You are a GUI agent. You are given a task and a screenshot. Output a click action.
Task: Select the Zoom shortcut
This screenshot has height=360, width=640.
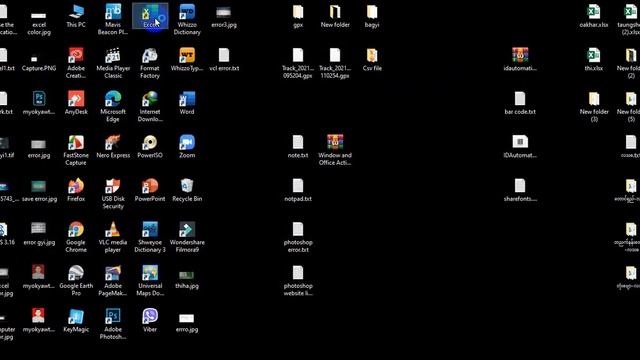click(x=187, y=147)
